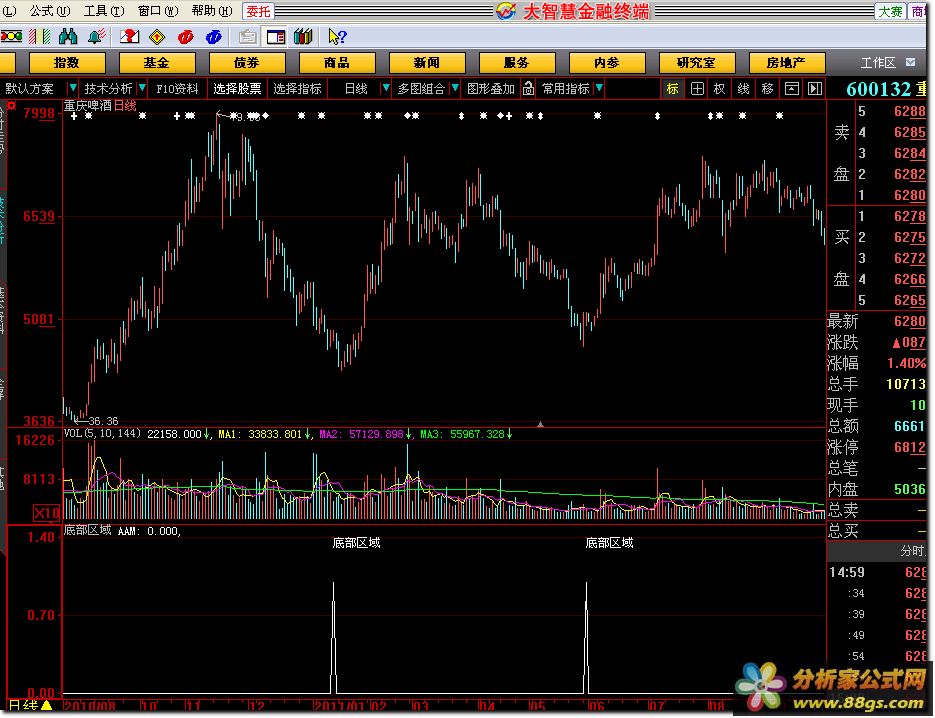Click the crosshair grid icon

coord(696,89)
